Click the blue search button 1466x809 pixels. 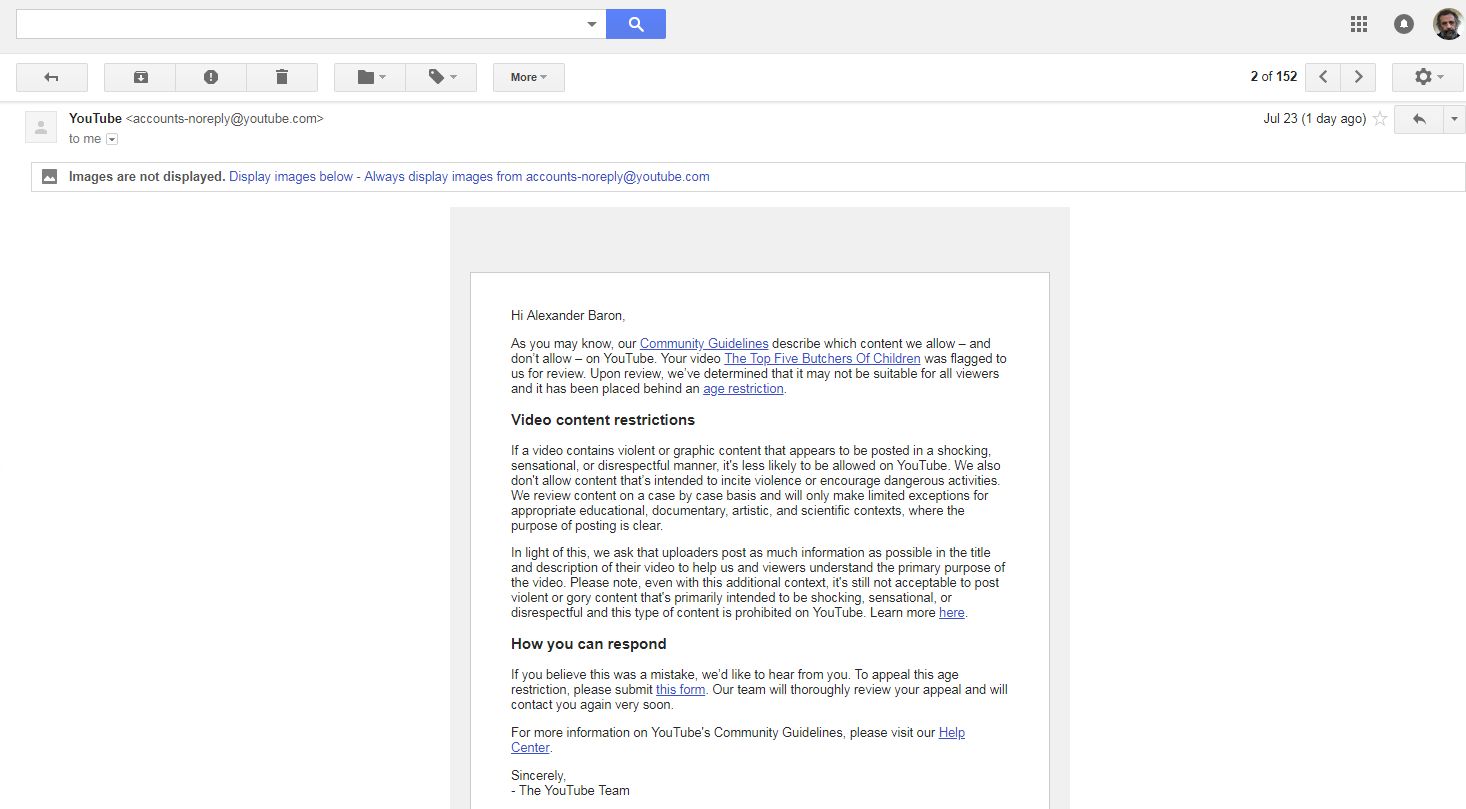[635, 24]
